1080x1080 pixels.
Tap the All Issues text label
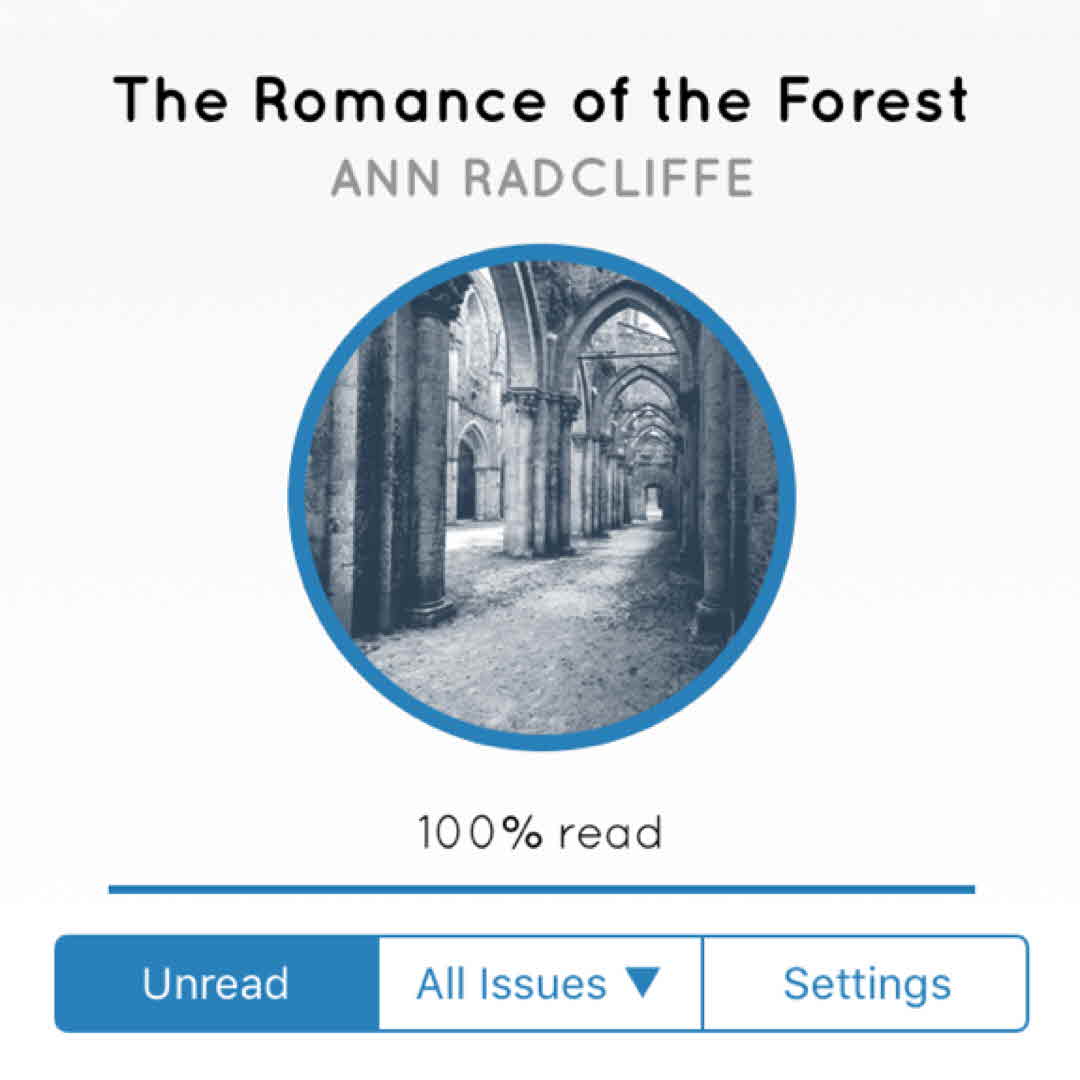(x=511, y=983)
